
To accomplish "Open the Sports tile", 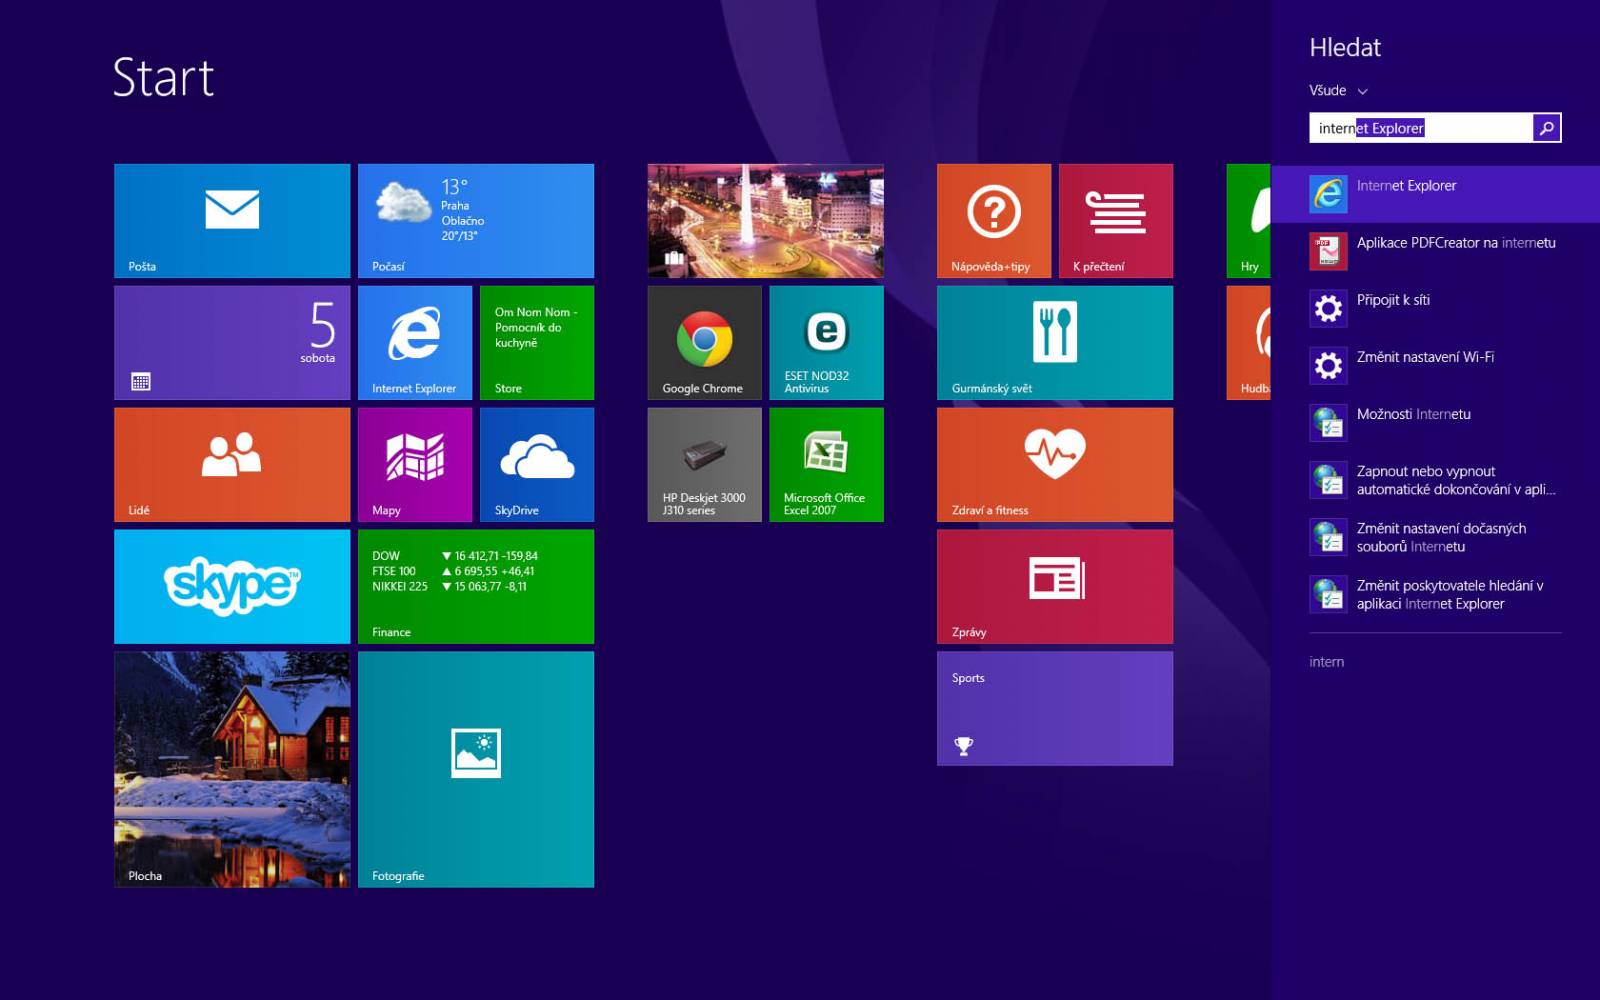I will [x=1055, y=709].
